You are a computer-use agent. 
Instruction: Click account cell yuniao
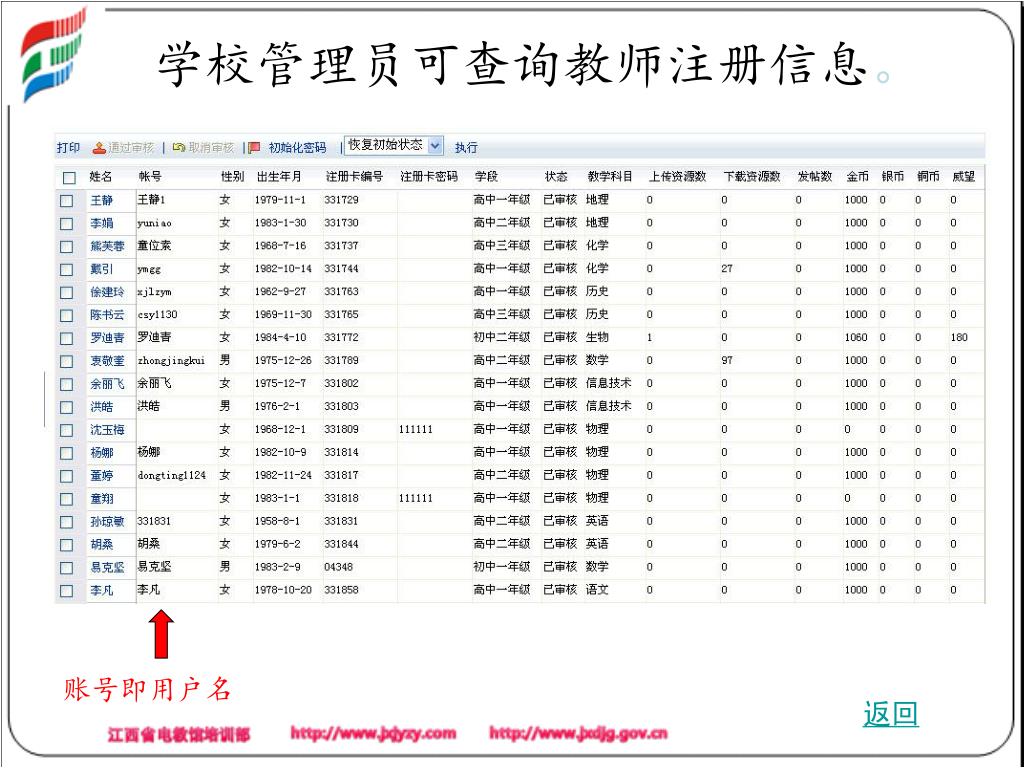coord(154,223)
